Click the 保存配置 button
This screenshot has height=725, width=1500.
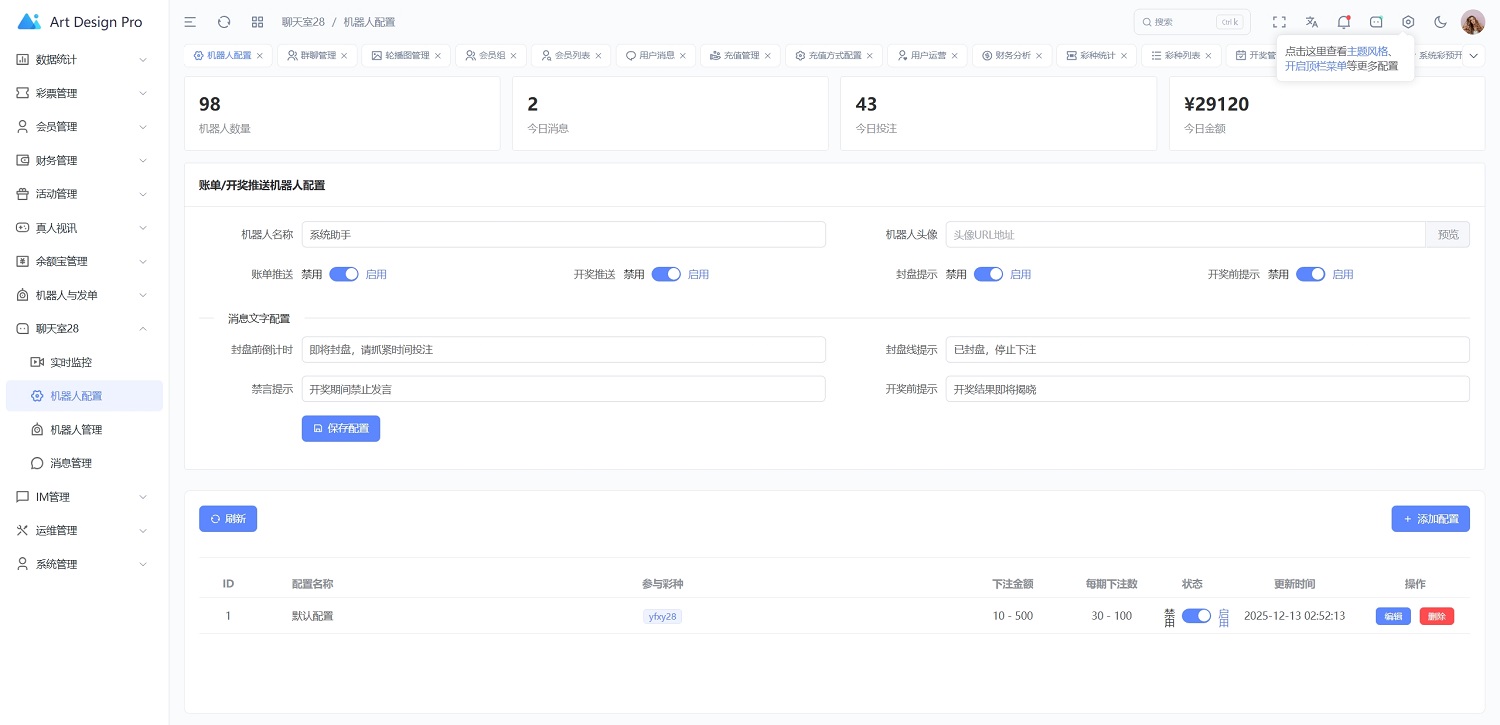(x=341, y=428)
